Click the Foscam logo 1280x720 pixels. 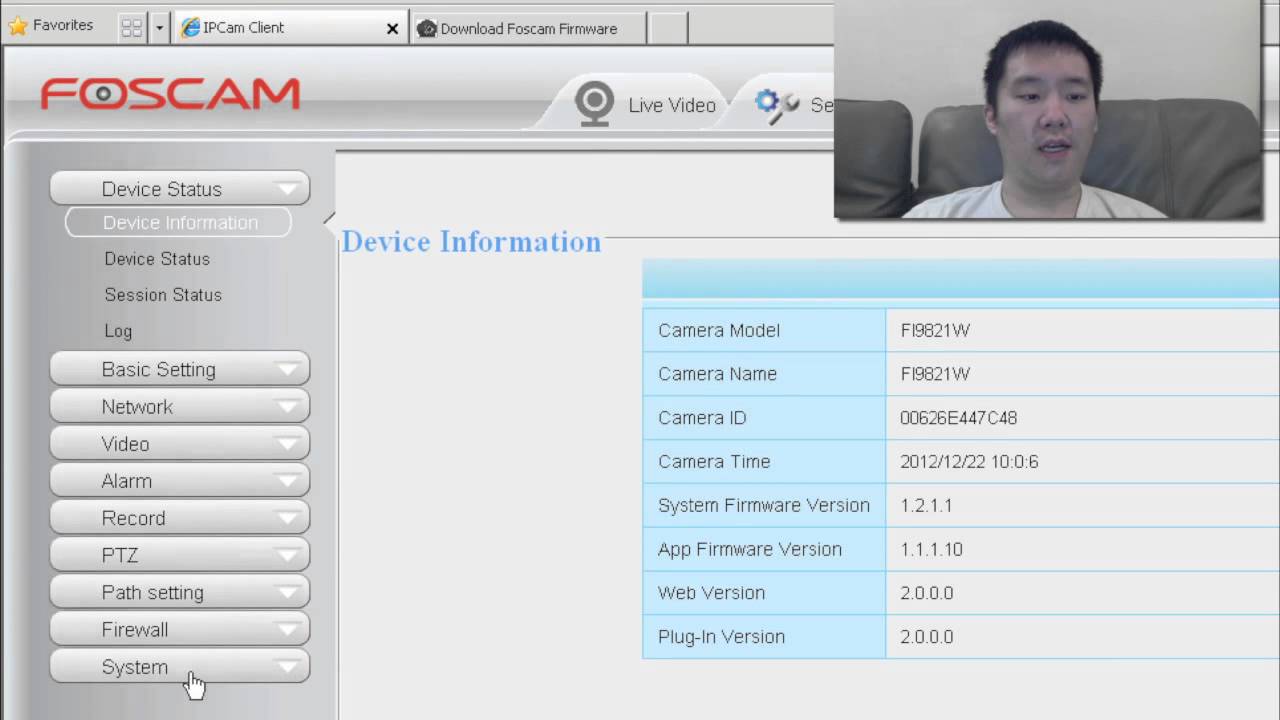170,94
